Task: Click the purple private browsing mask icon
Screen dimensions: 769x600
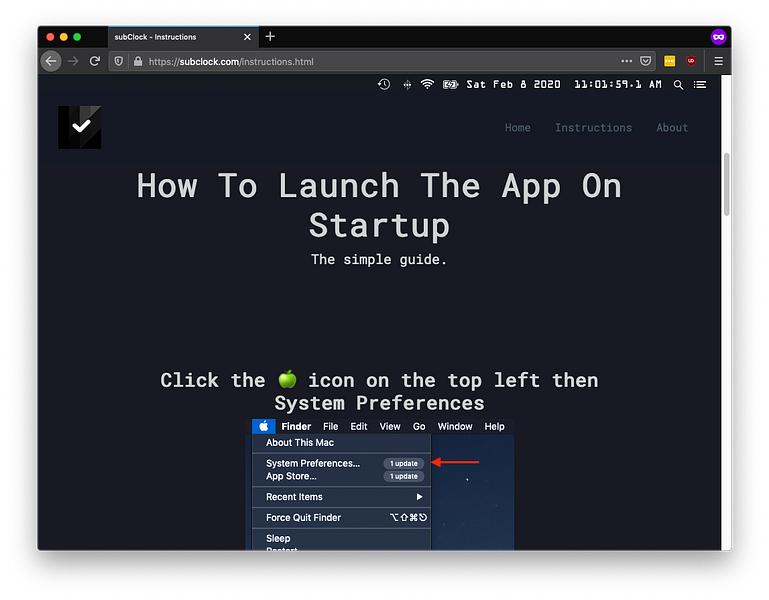Action: pyautogui.click(x=718, y=37)
